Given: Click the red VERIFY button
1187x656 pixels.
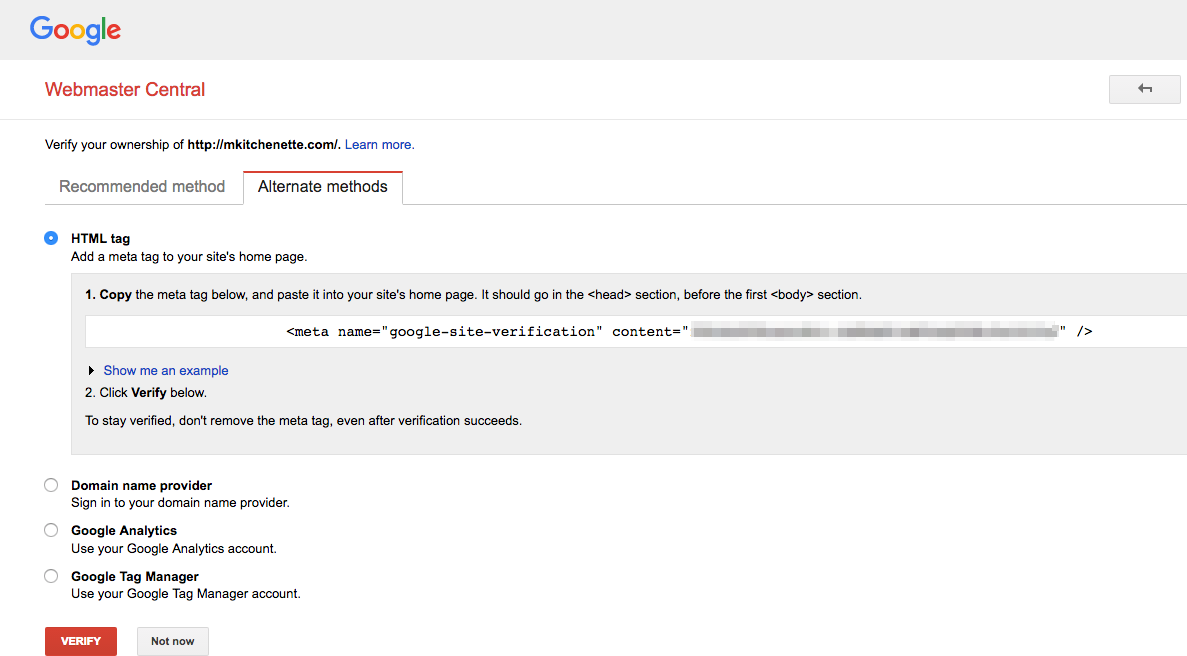Looking at the screenshot, I should tap(81, 641).
